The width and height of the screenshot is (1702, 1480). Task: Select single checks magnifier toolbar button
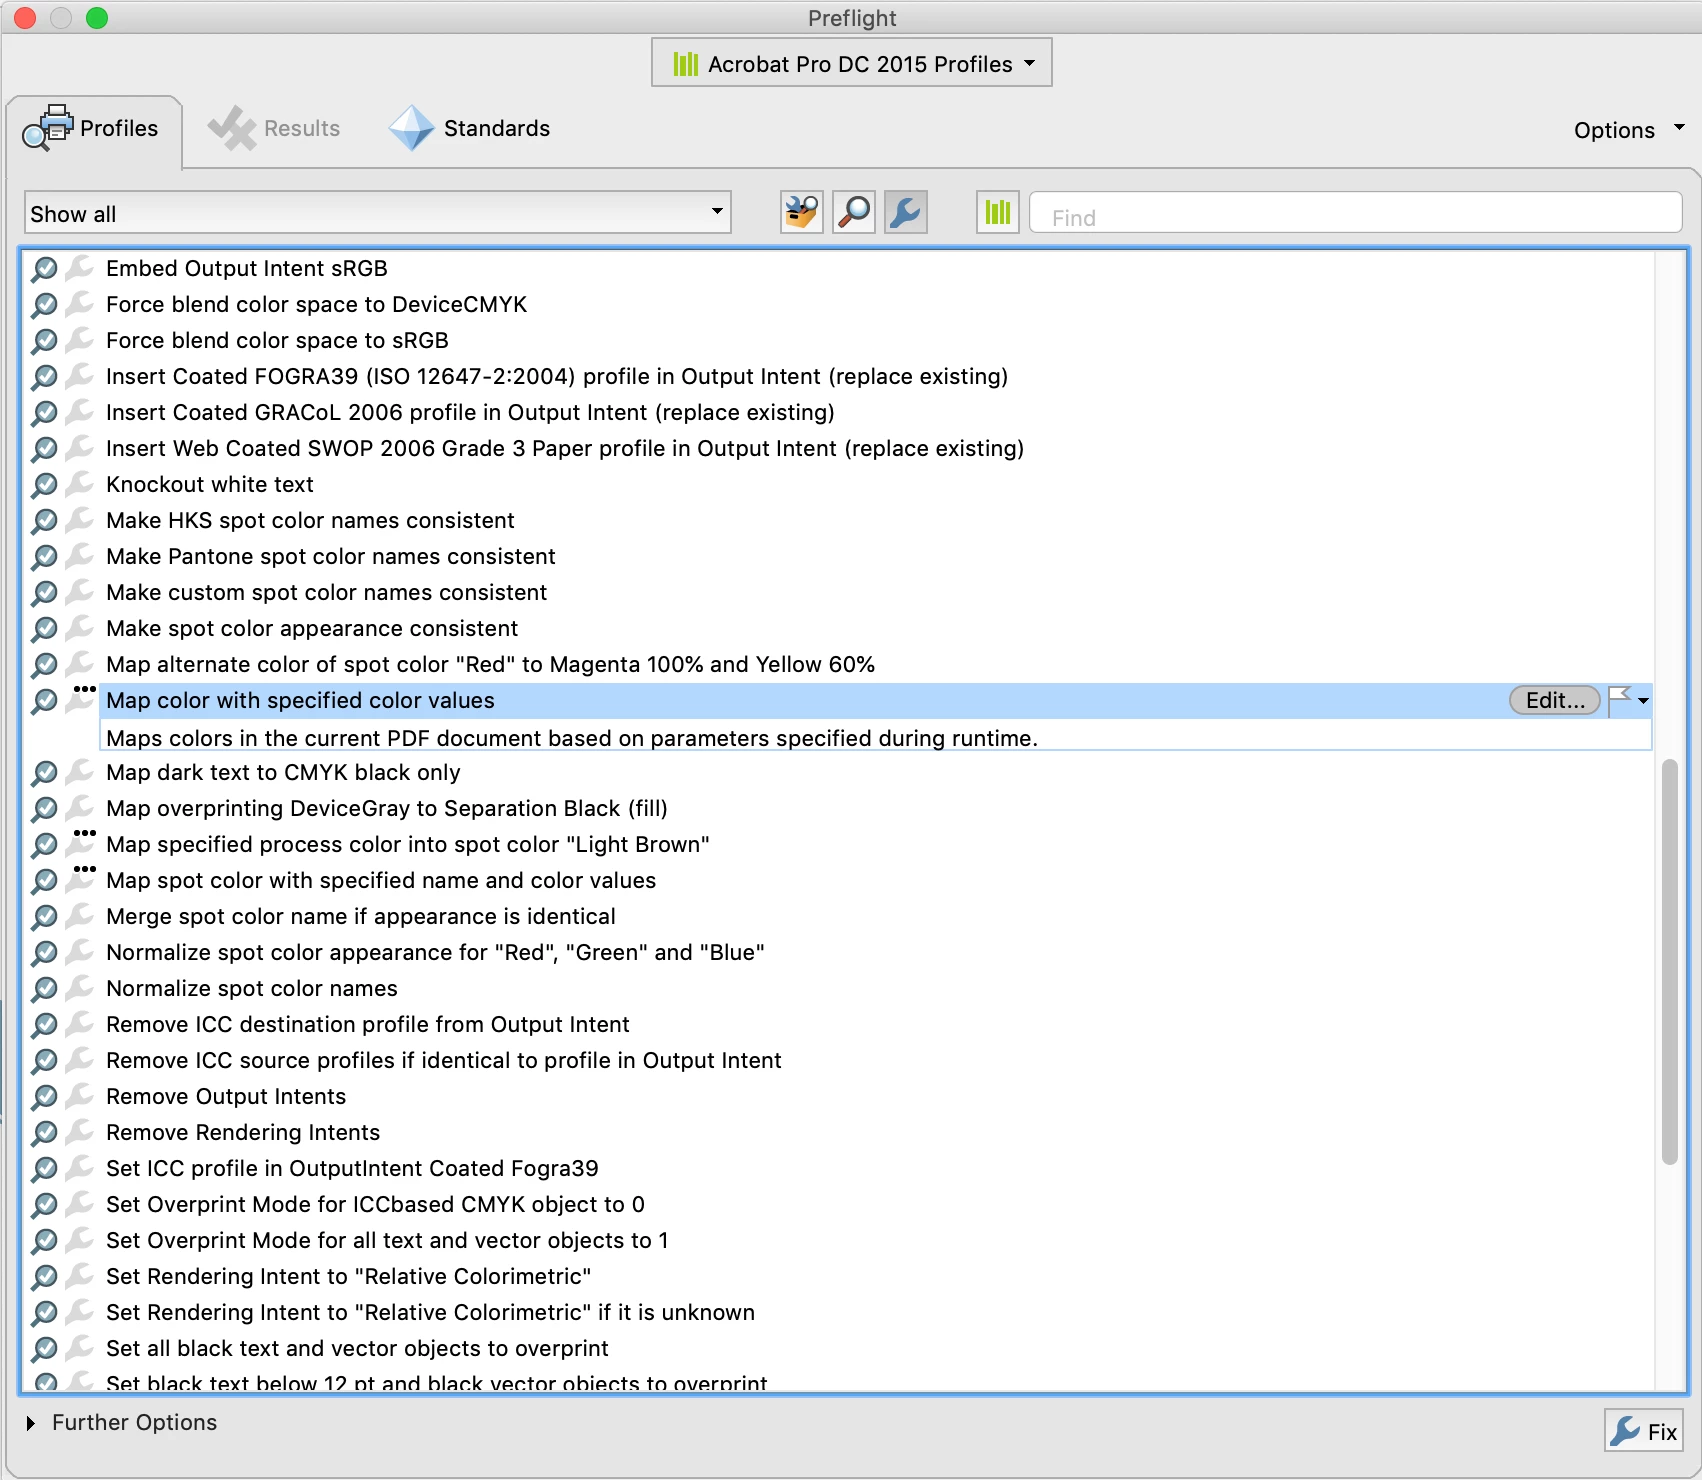click(854, 212)
